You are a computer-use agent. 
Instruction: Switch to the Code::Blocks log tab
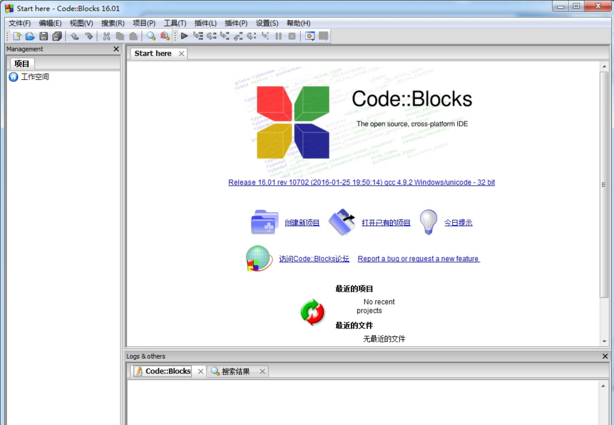point(168,371)
